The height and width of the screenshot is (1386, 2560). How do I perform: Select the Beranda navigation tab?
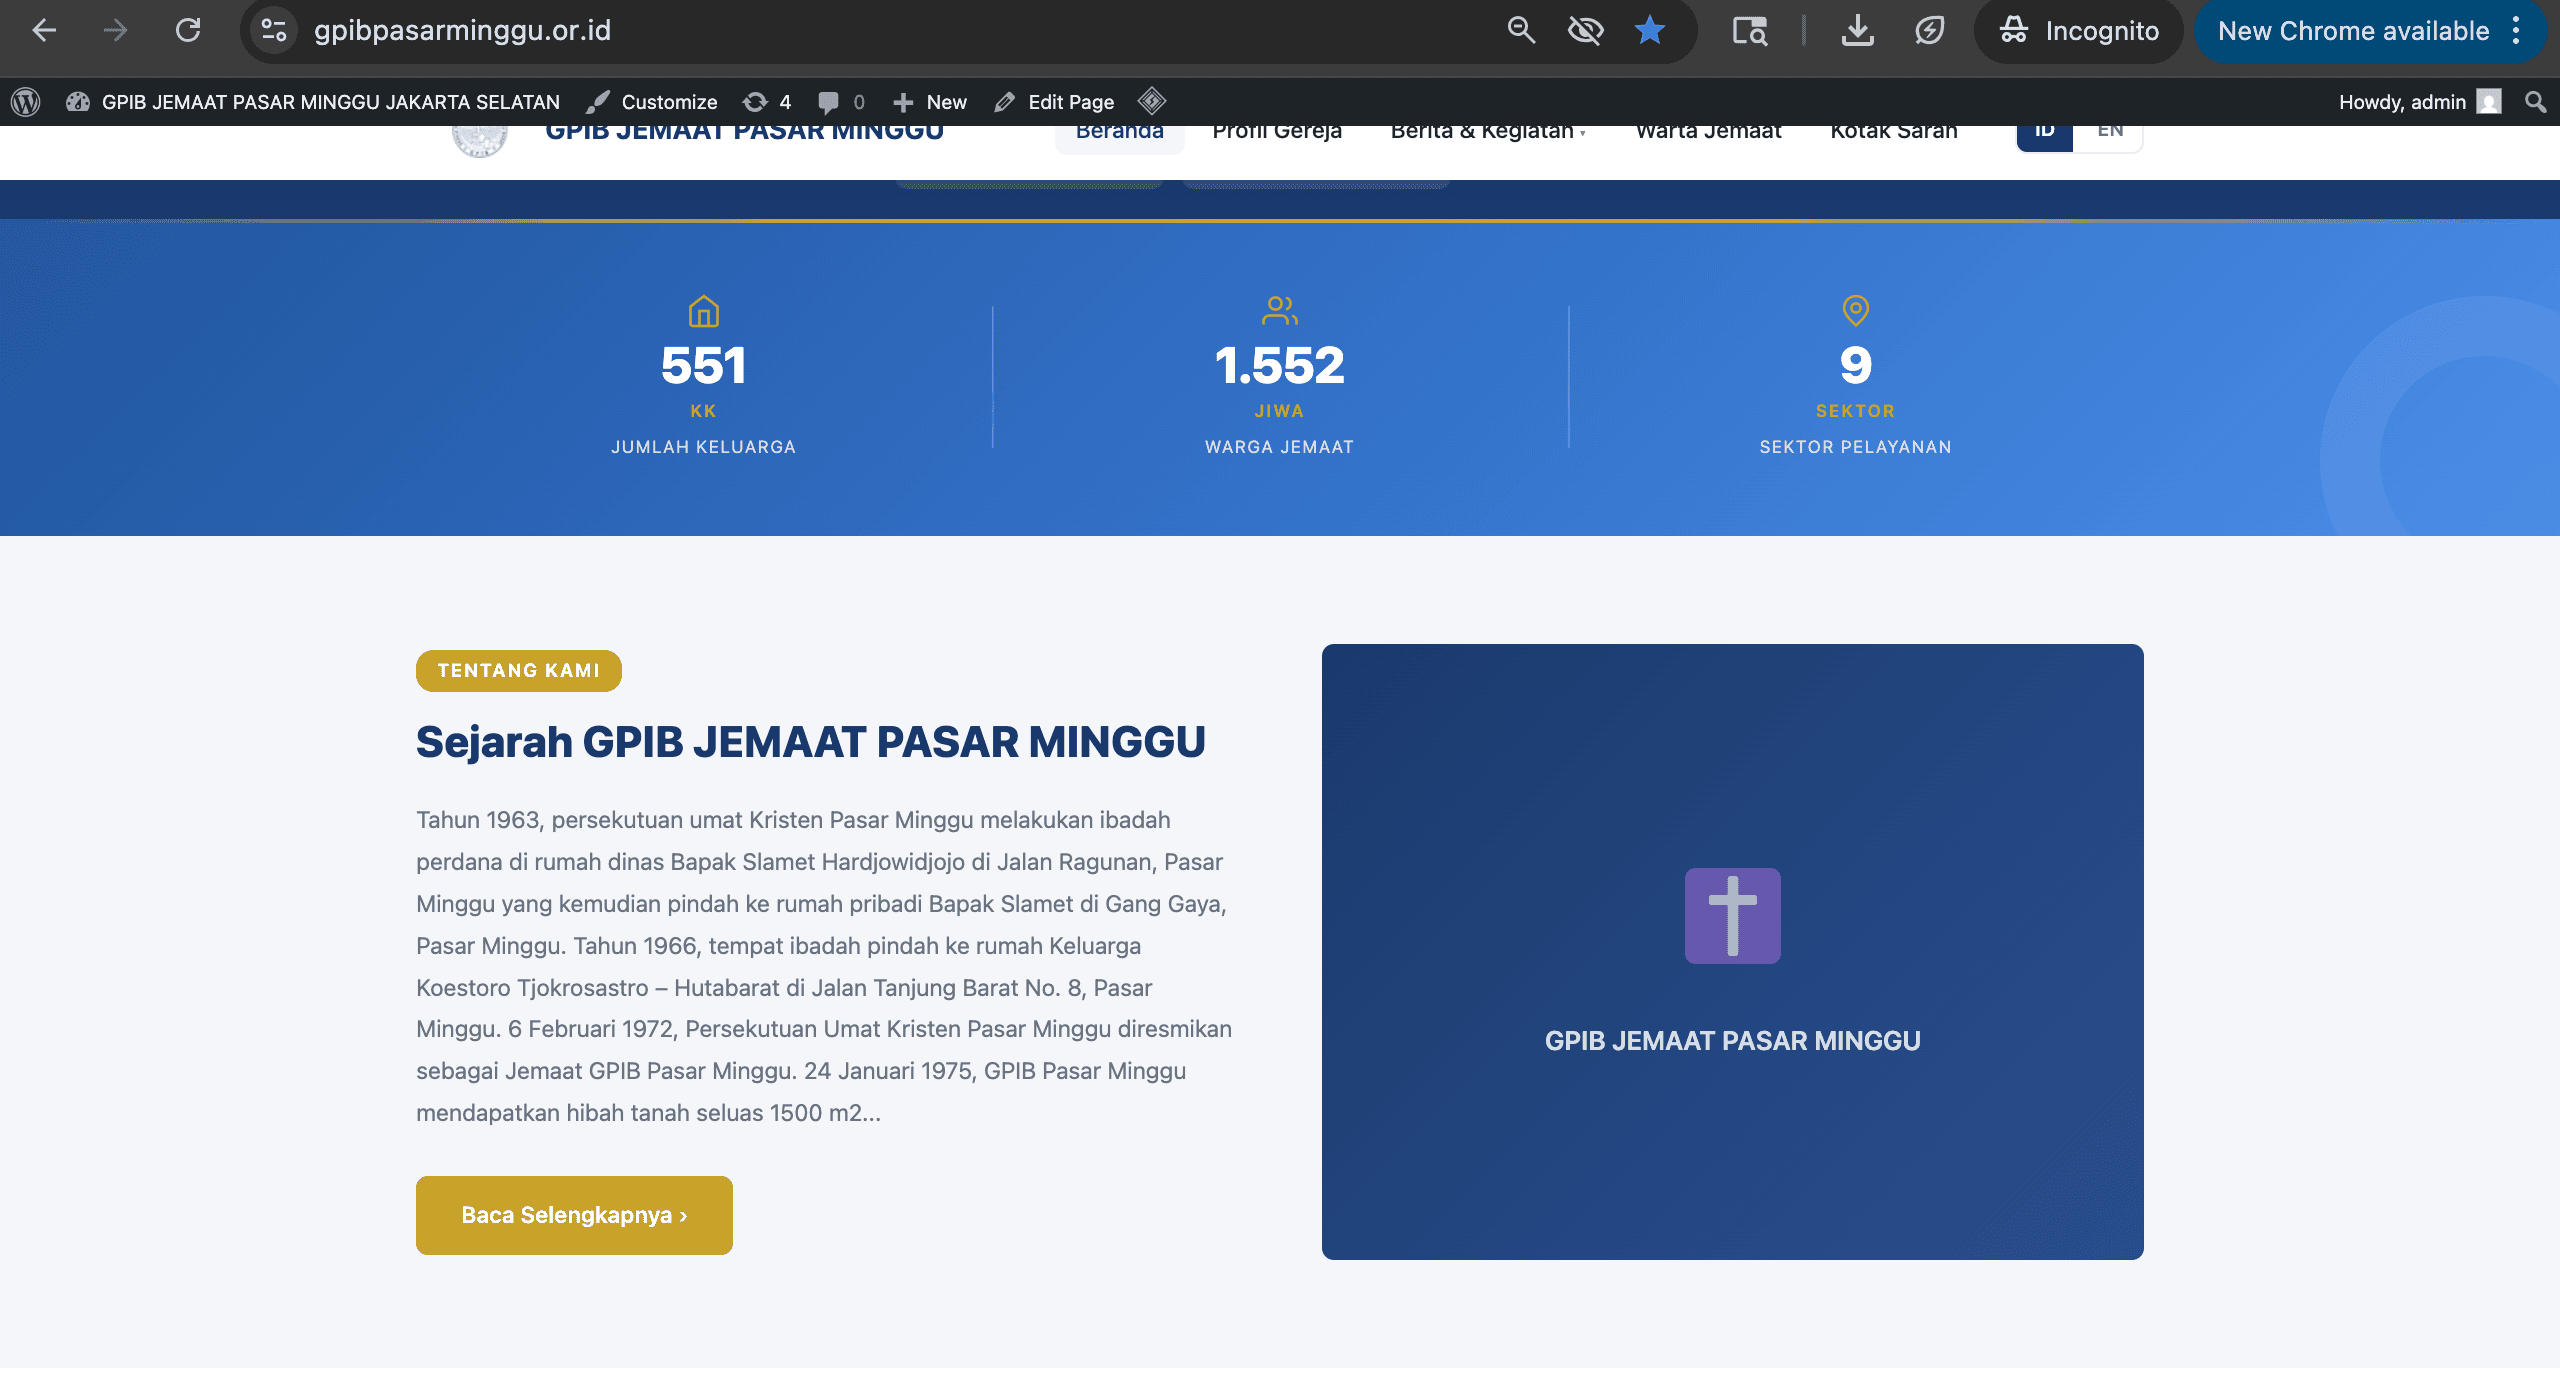(x=1120, y=134)
